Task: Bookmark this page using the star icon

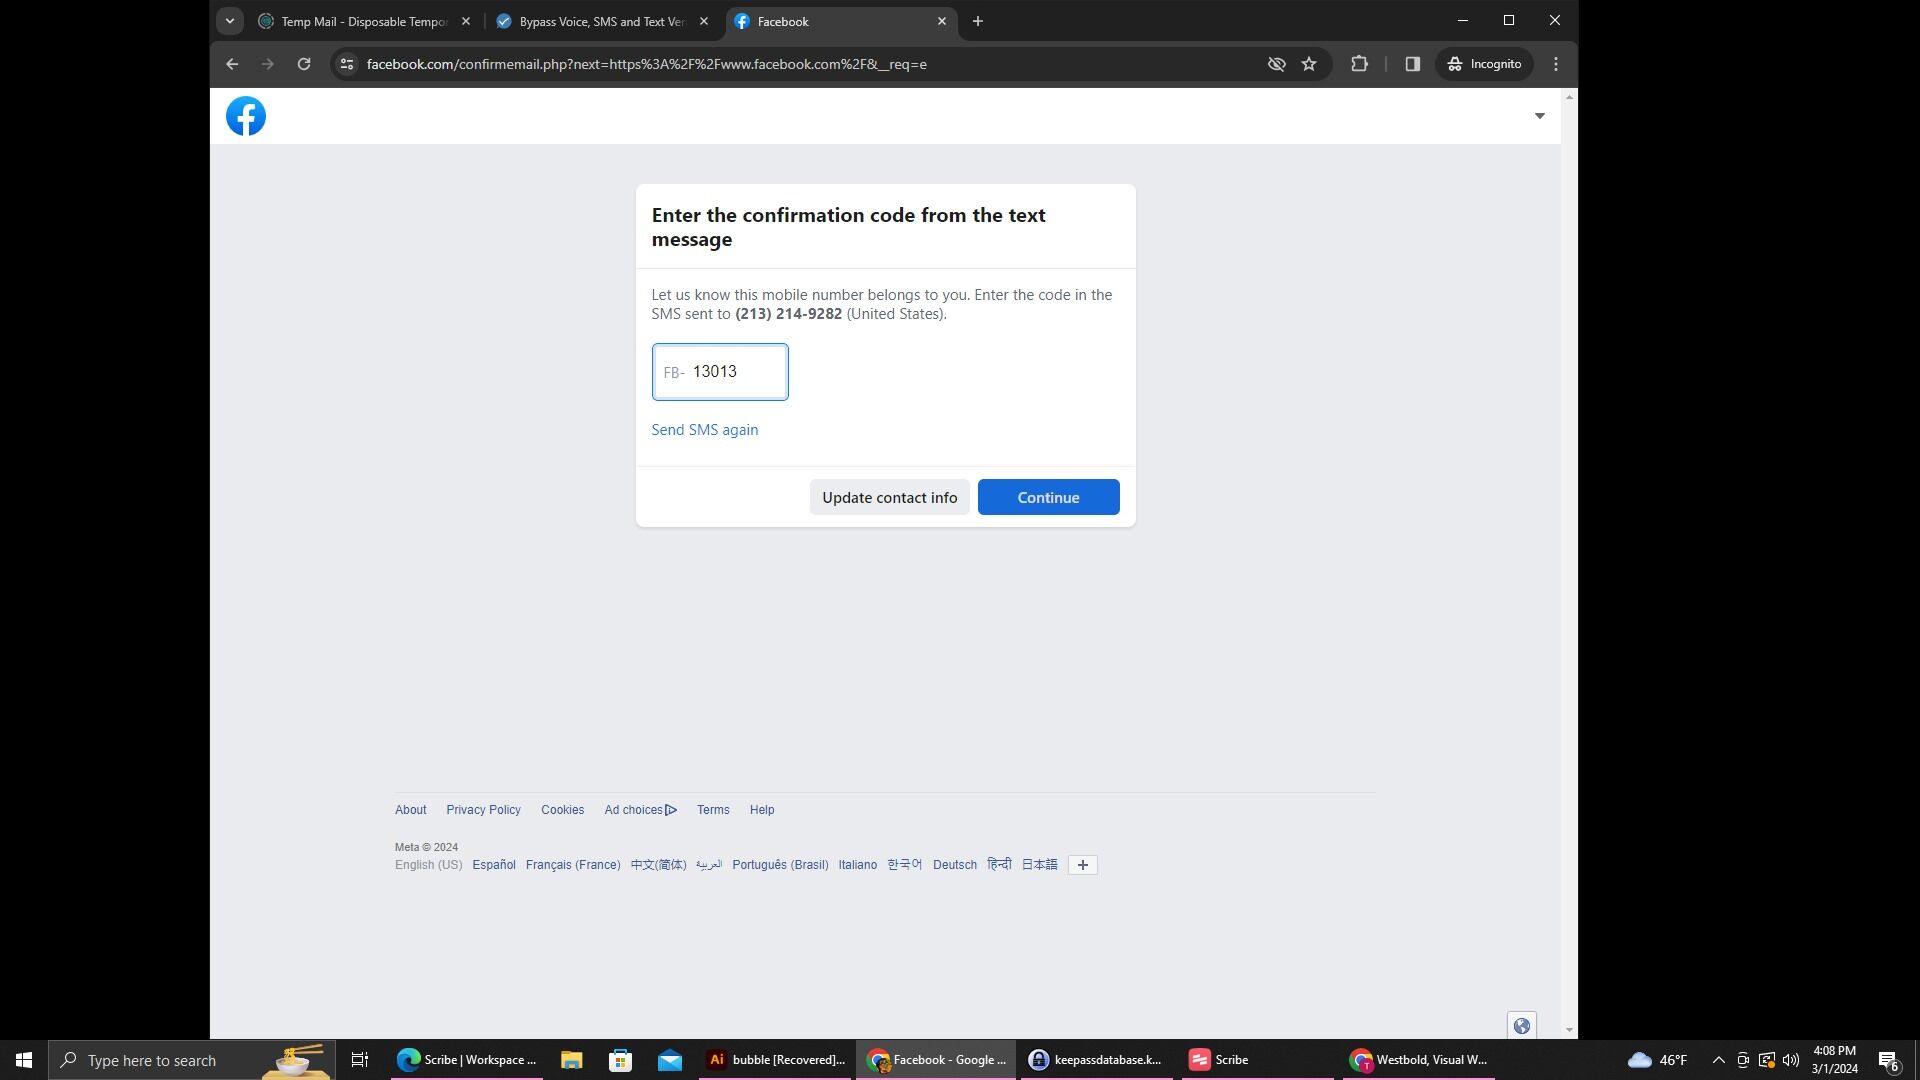Action: 1309,63
